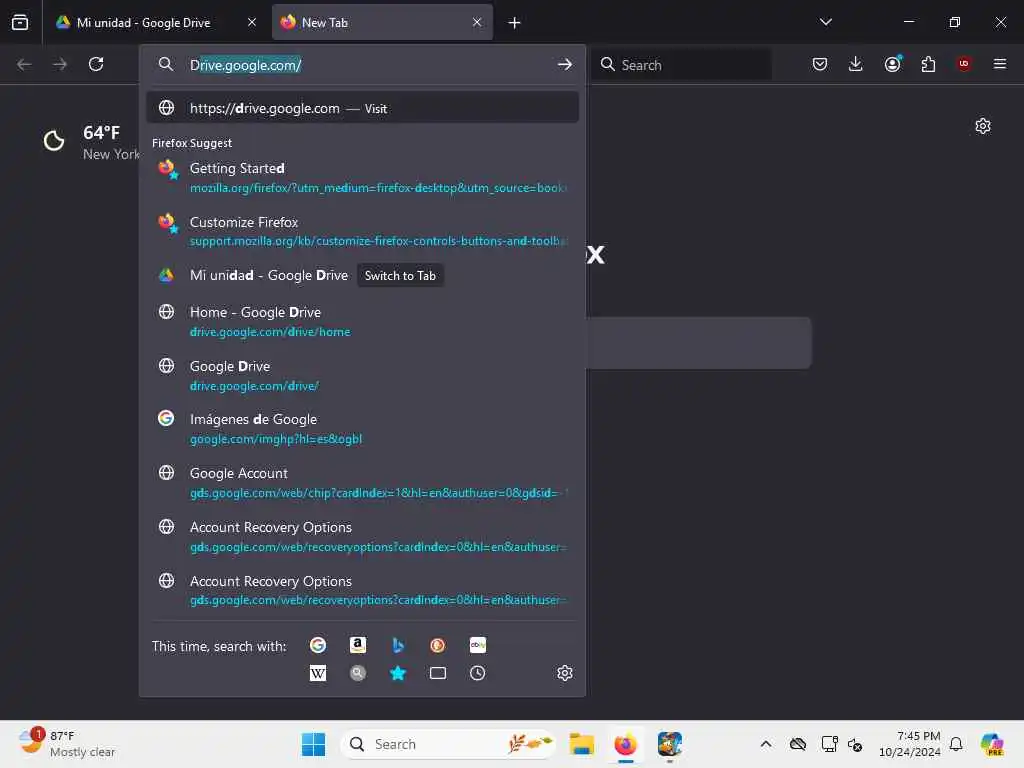The height and width of the screenshot is (768, 1024).
Task: Search open Tabs using the tab icon
Action: coord(438,673)
